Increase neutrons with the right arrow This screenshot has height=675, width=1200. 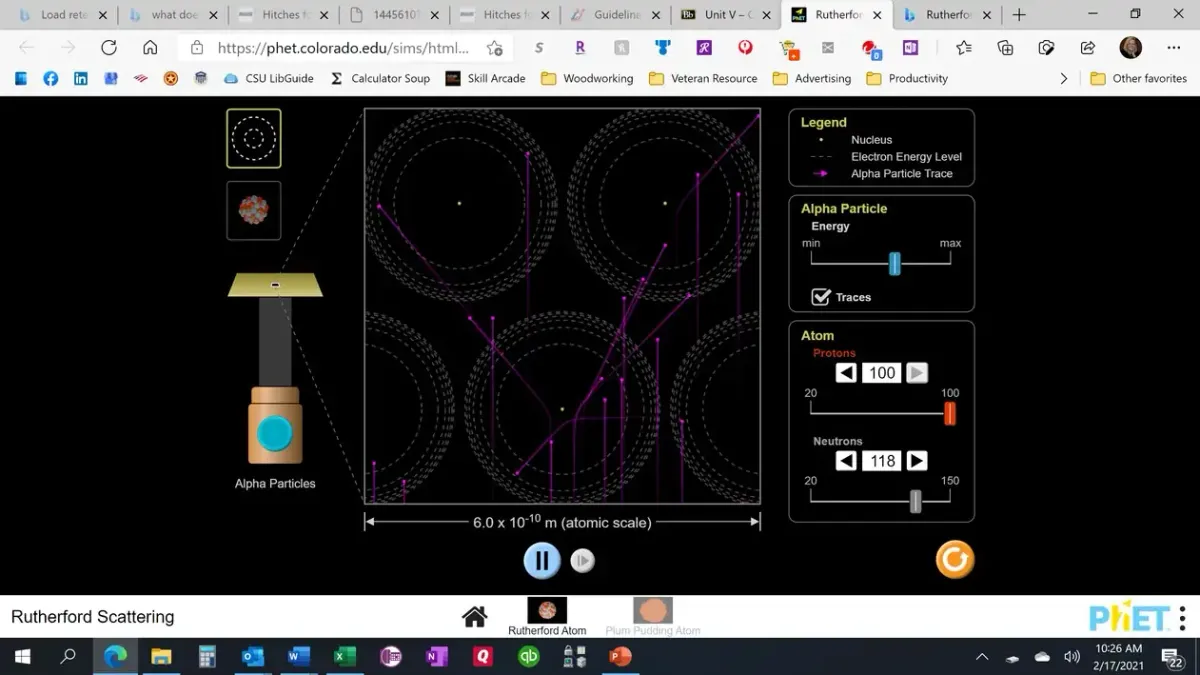coord(917,461)
